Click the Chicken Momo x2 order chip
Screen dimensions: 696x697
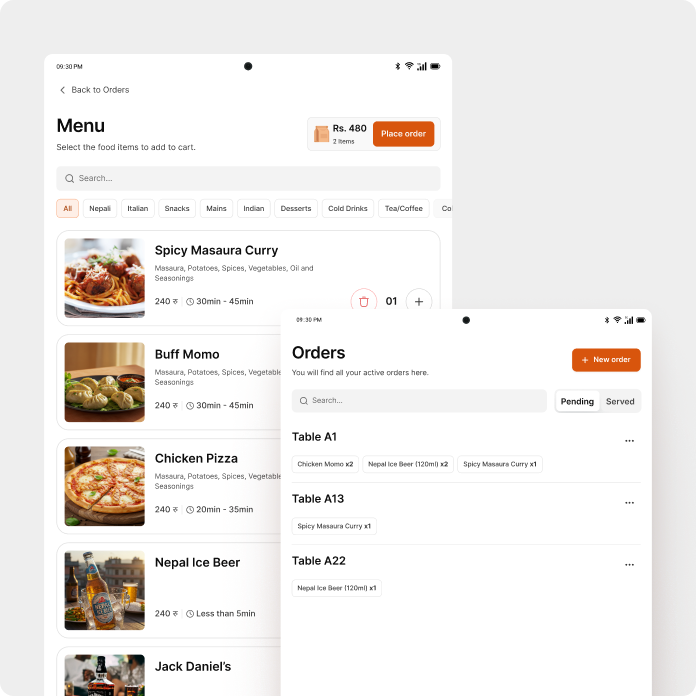point(325,464)
